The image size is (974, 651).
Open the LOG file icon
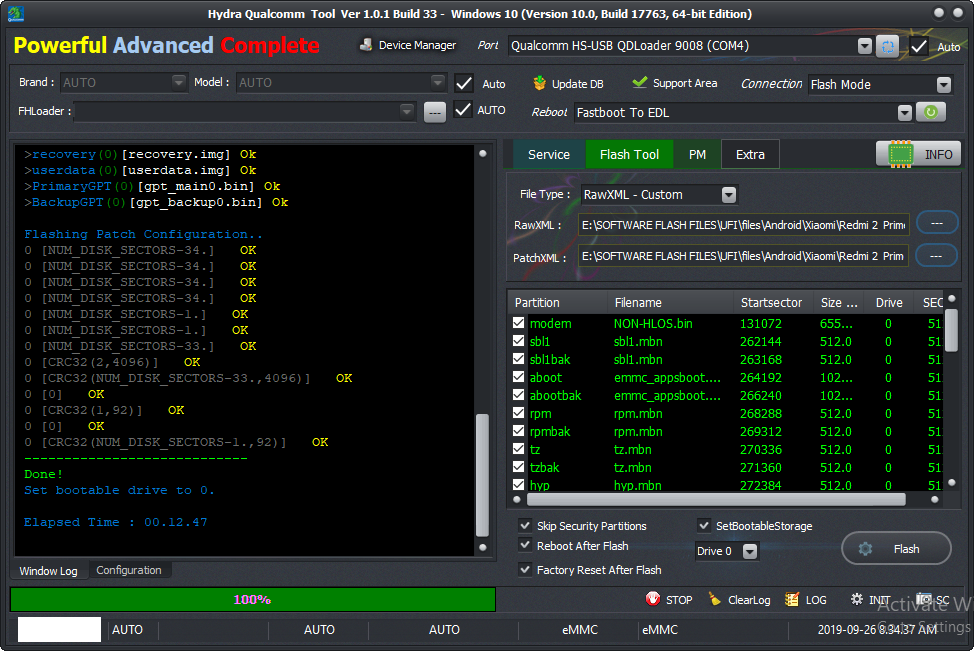(x=792, y=599)
